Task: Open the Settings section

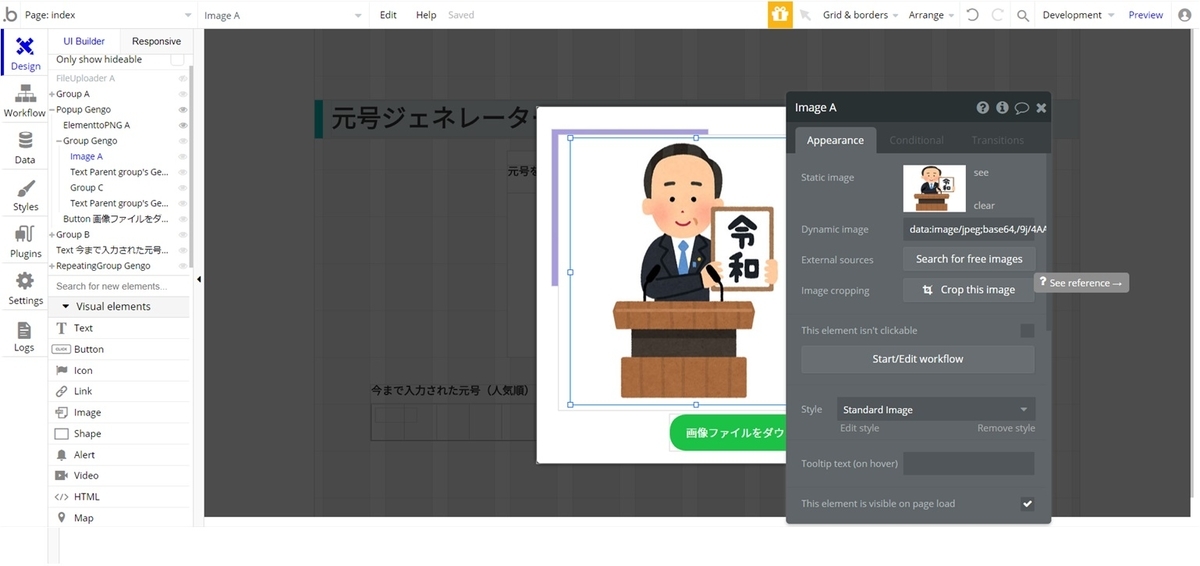Action: point(25,289)
